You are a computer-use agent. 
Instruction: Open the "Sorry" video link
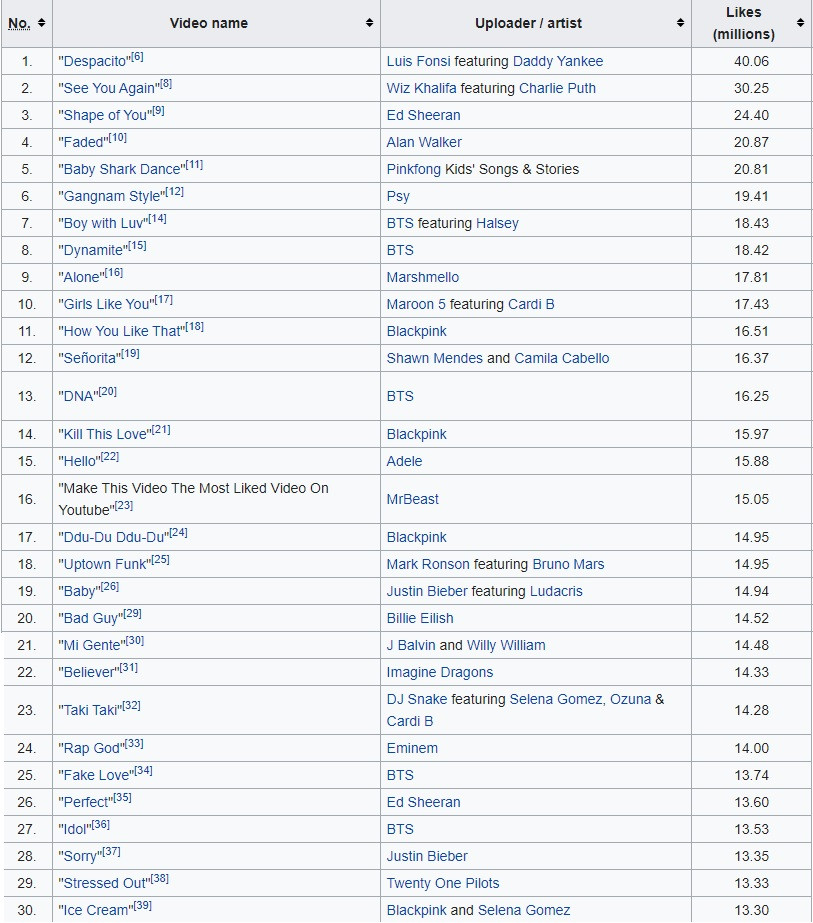80,858
